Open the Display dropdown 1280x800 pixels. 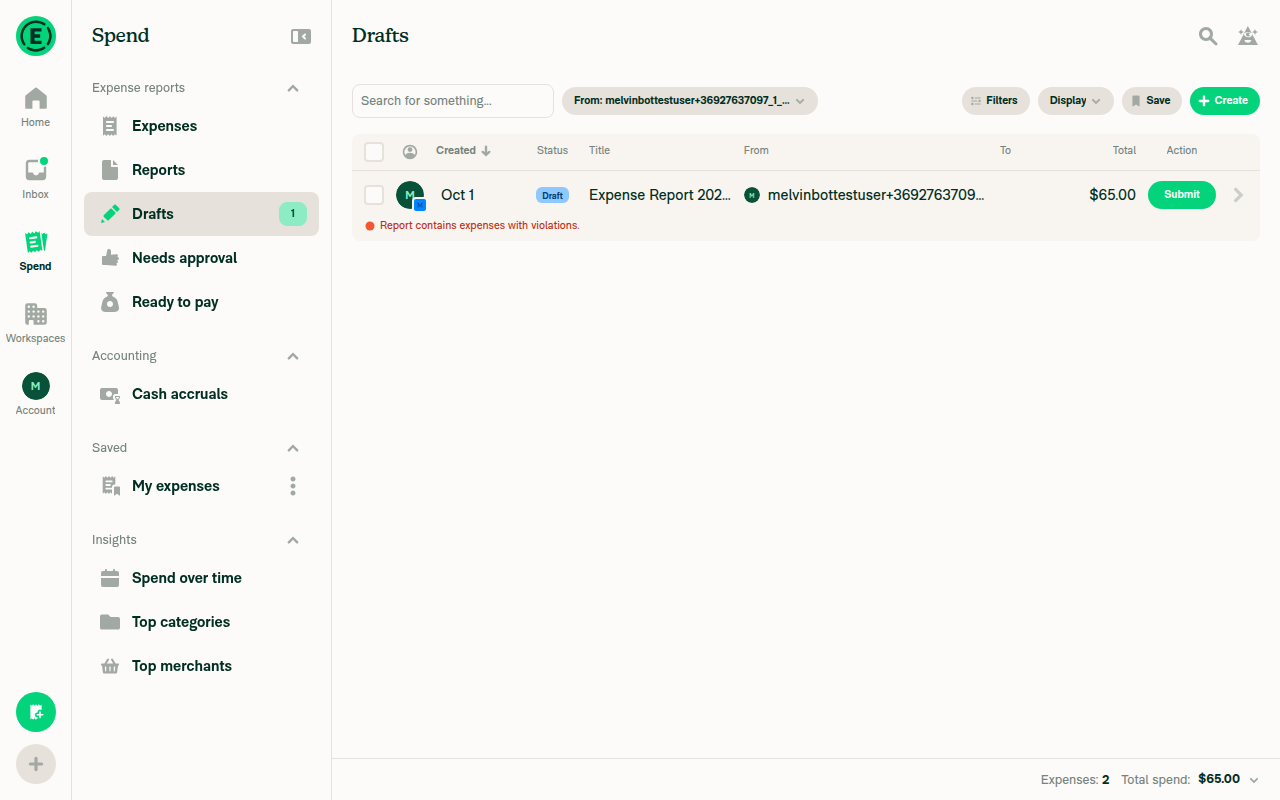pos(1075,101)
